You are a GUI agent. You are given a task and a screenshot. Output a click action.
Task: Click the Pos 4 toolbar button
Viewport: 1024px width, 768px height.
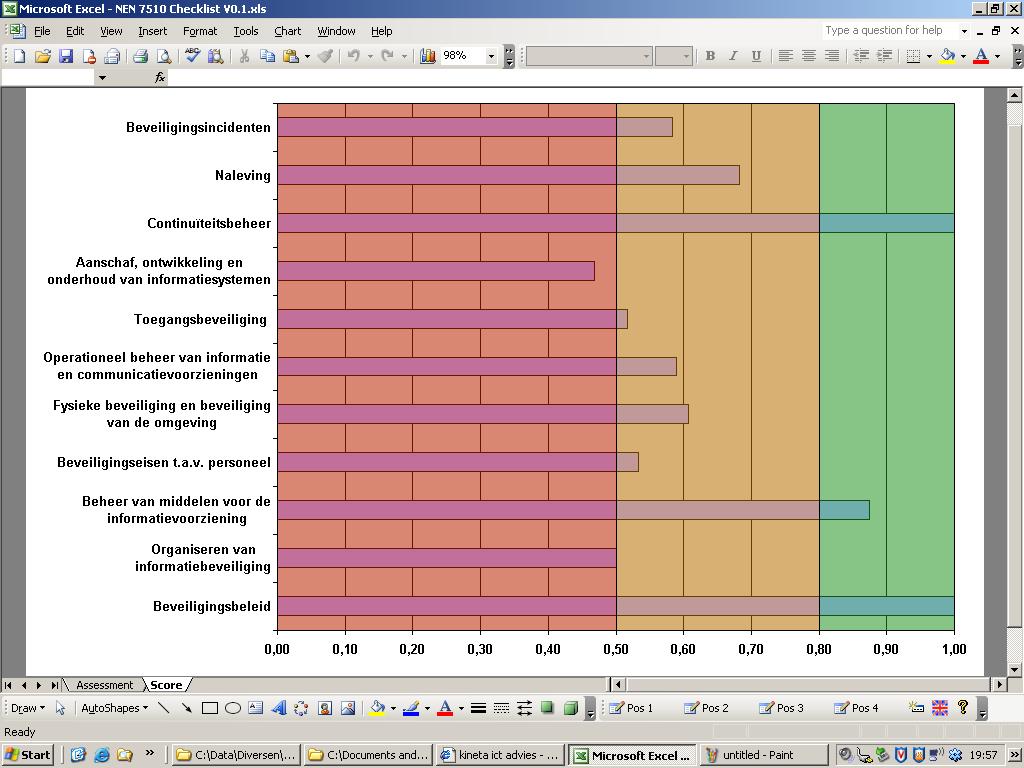(856, 708)
